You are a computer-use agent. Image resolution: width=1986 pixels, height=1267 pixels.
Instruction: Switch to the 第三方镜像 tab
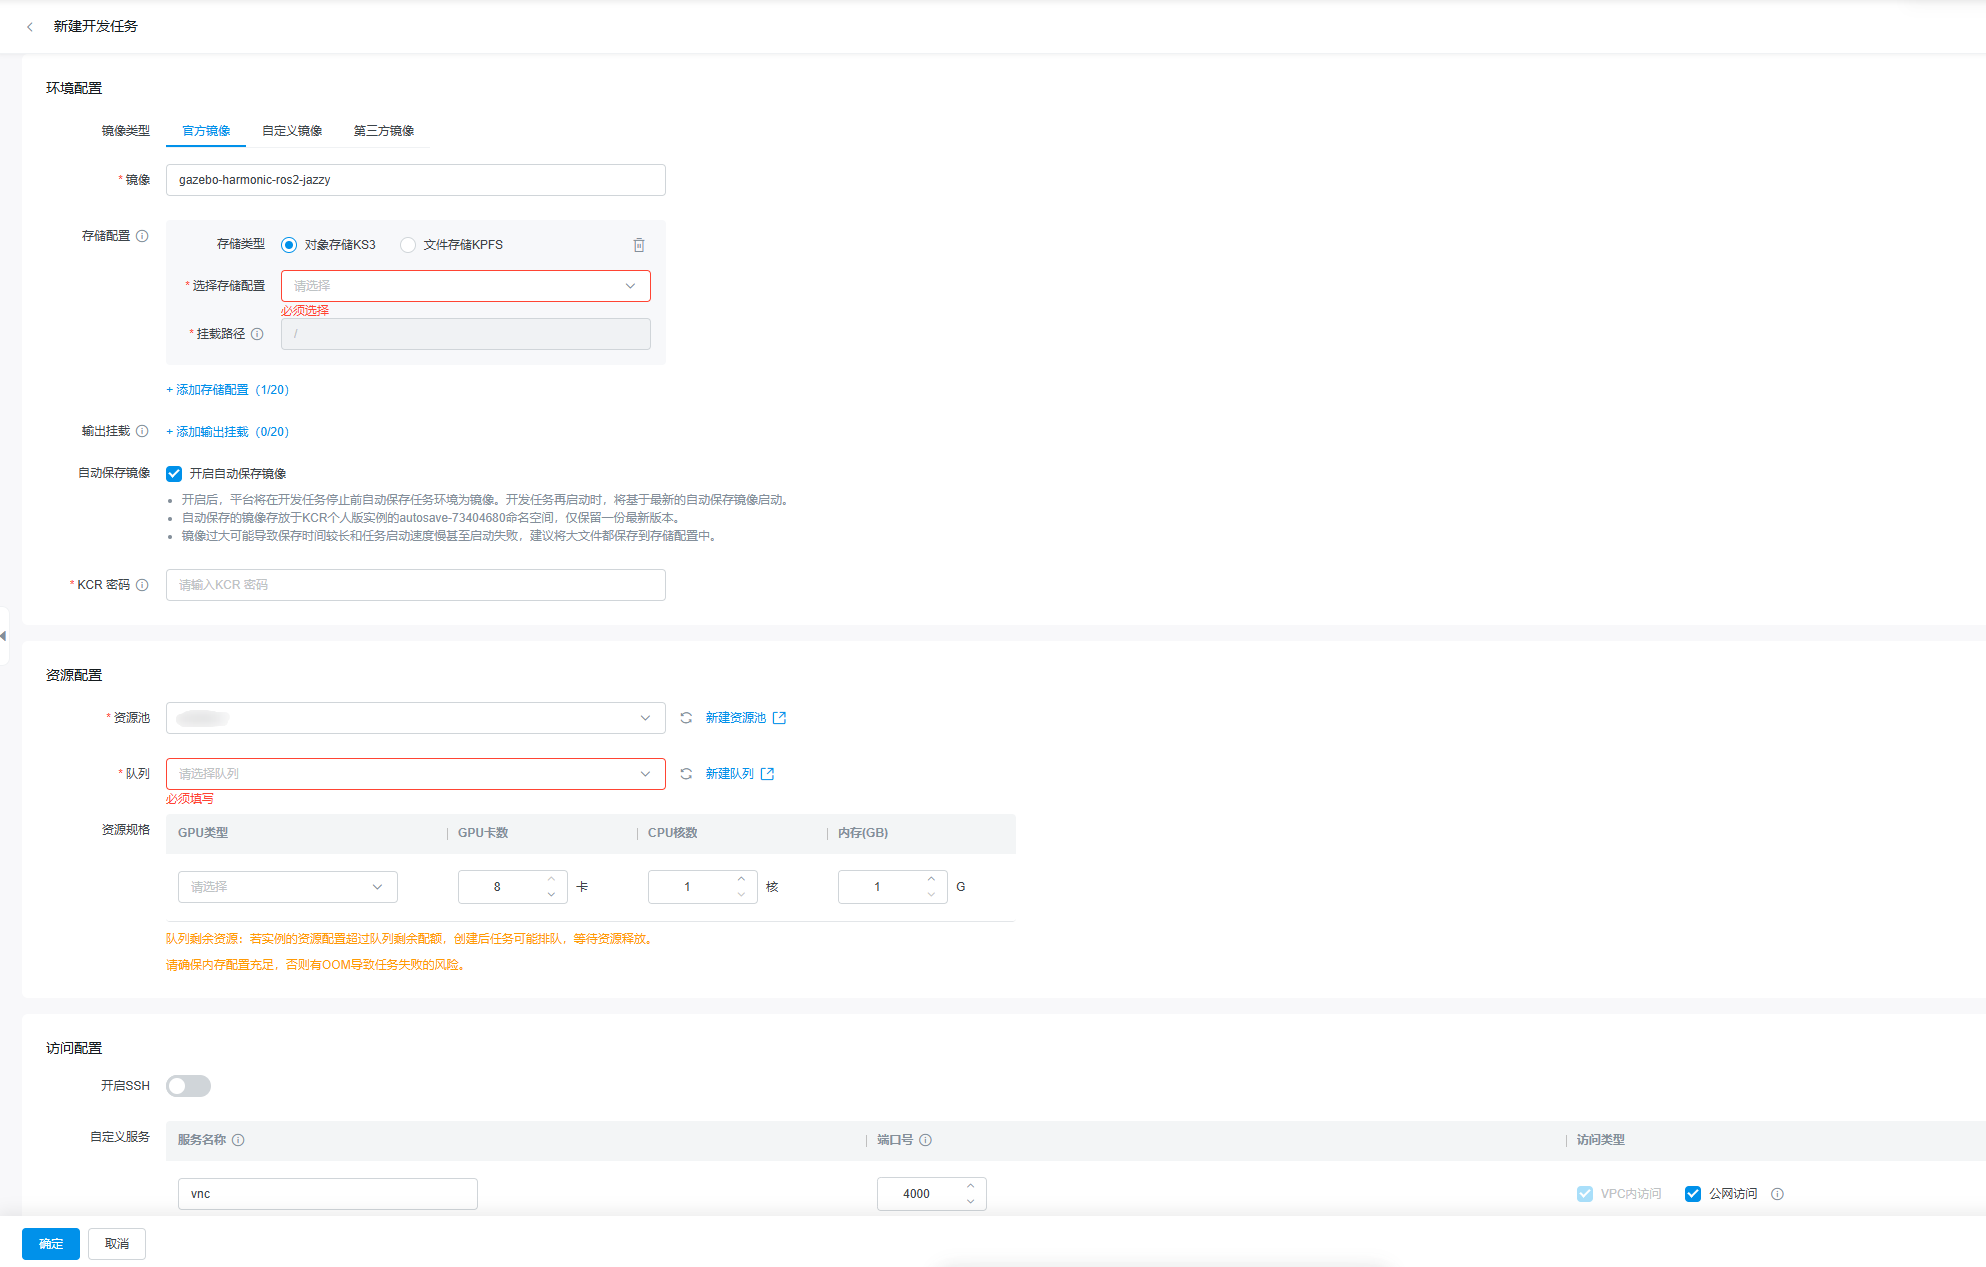pyautogui.click(x=383, y=131)
